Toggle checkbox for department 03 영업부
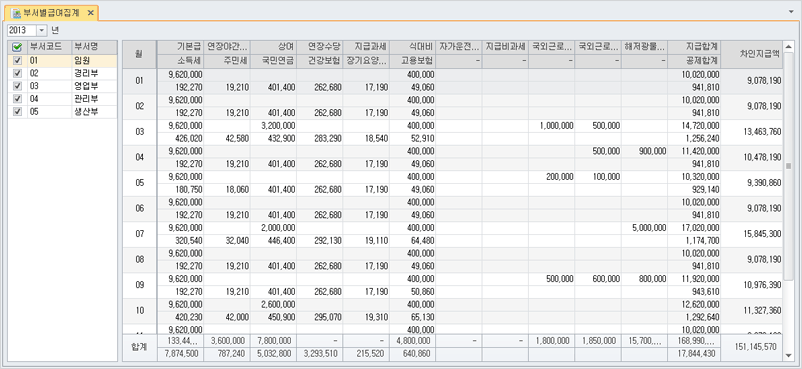 pyautogui.click(x=17, y=86)
